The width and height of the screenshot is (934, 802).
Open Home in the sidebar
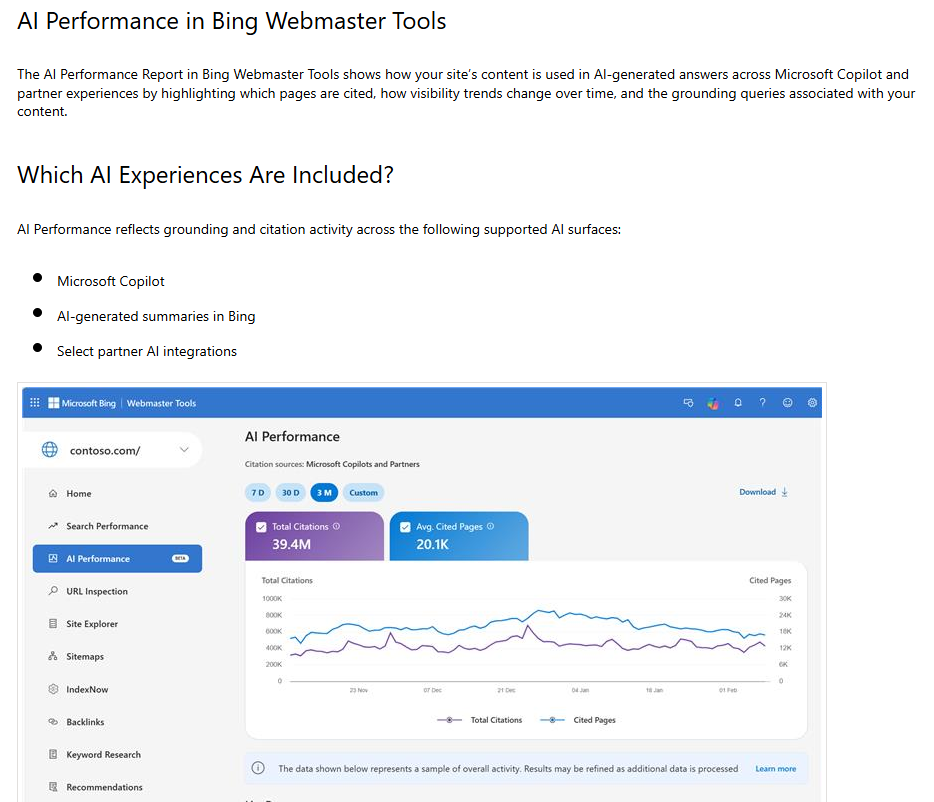[x=117, y=493]
